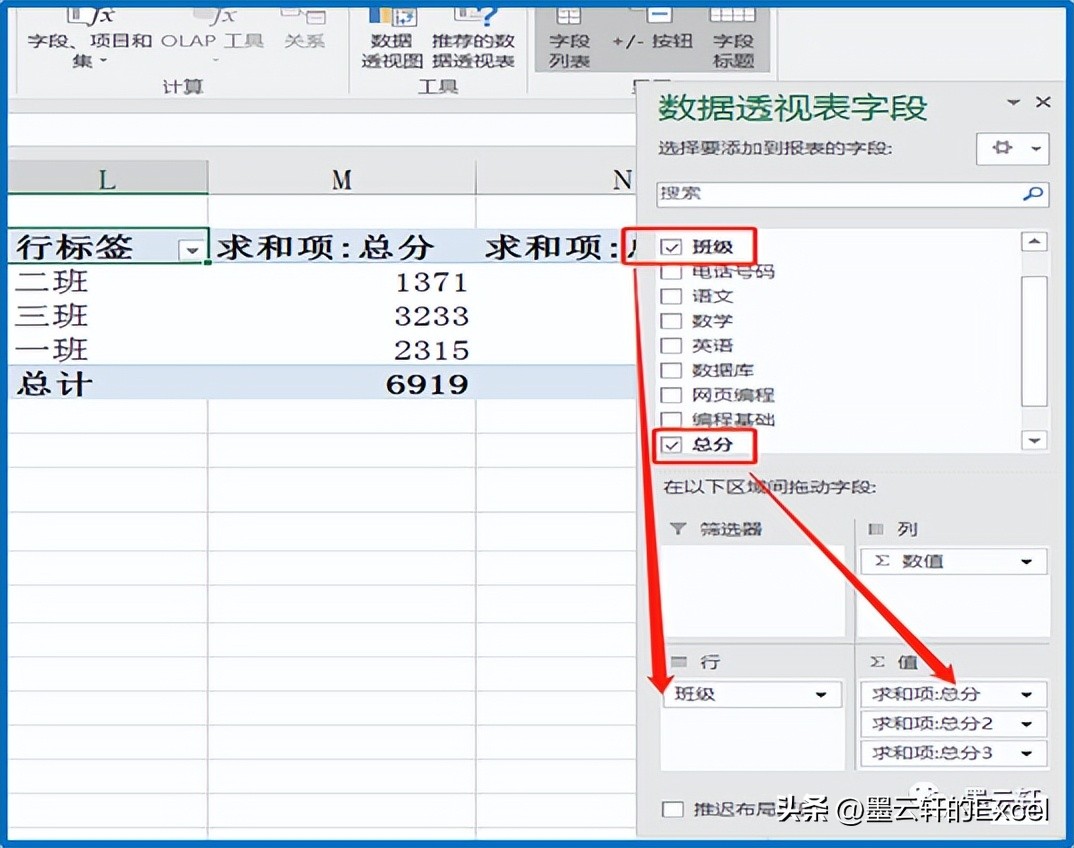The height and width of the screenshot is (848, 1074).
Task: Open dropdown for Σ 数值 in columns area
Action: [x=1026, y=562]
